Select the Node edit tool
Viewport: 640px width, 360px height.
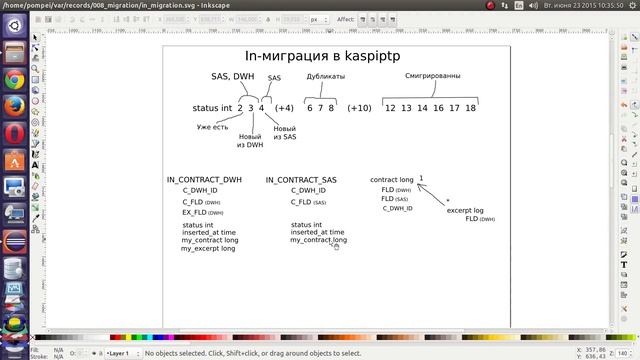35,48
